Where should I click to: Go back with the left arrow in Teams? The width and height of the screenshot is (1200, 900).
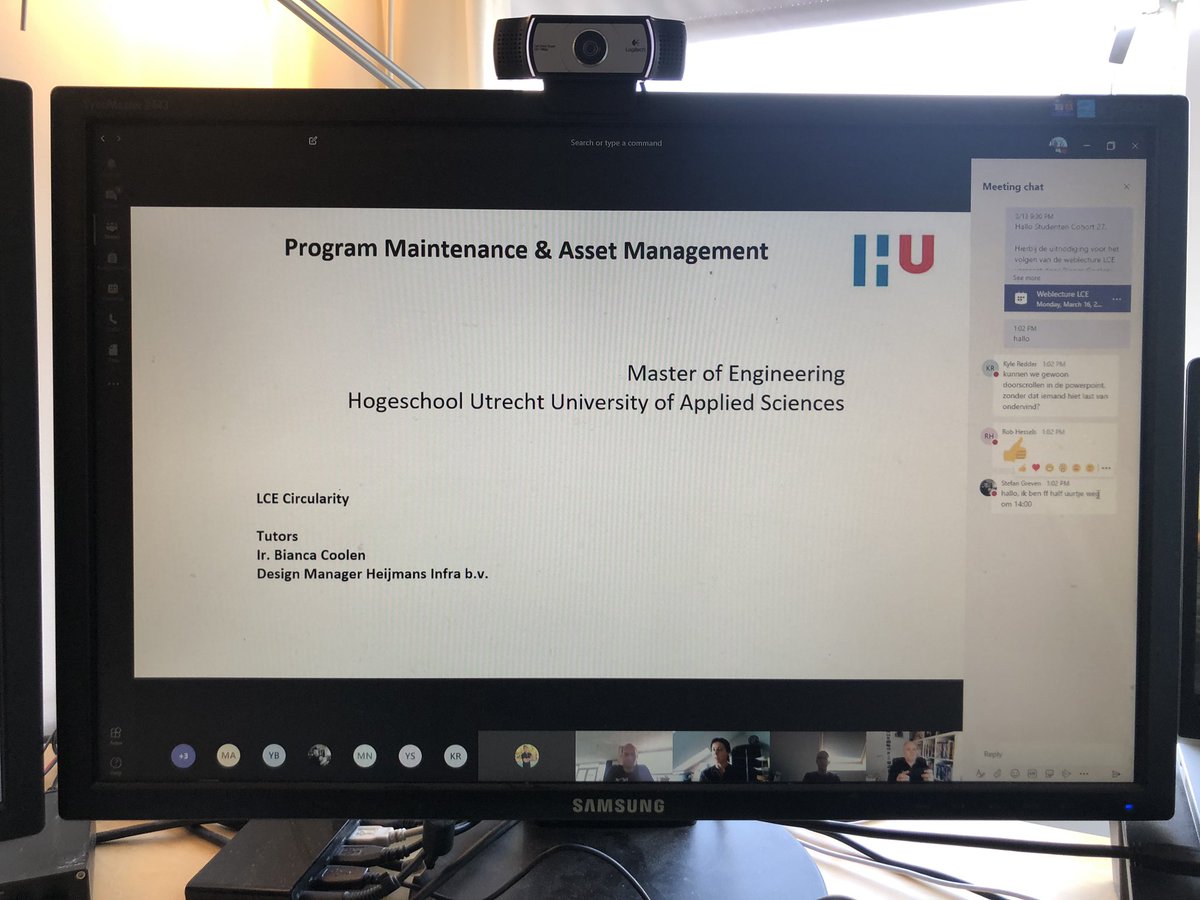102,138
